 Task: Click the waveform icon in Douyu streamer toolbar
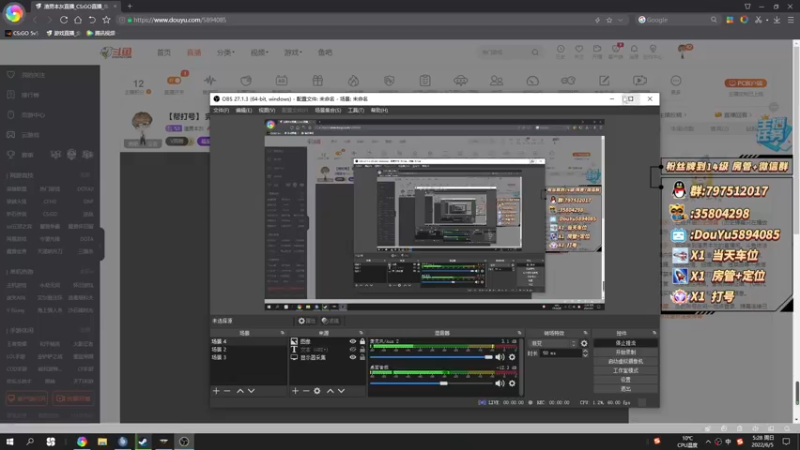[x=210, y=81]
